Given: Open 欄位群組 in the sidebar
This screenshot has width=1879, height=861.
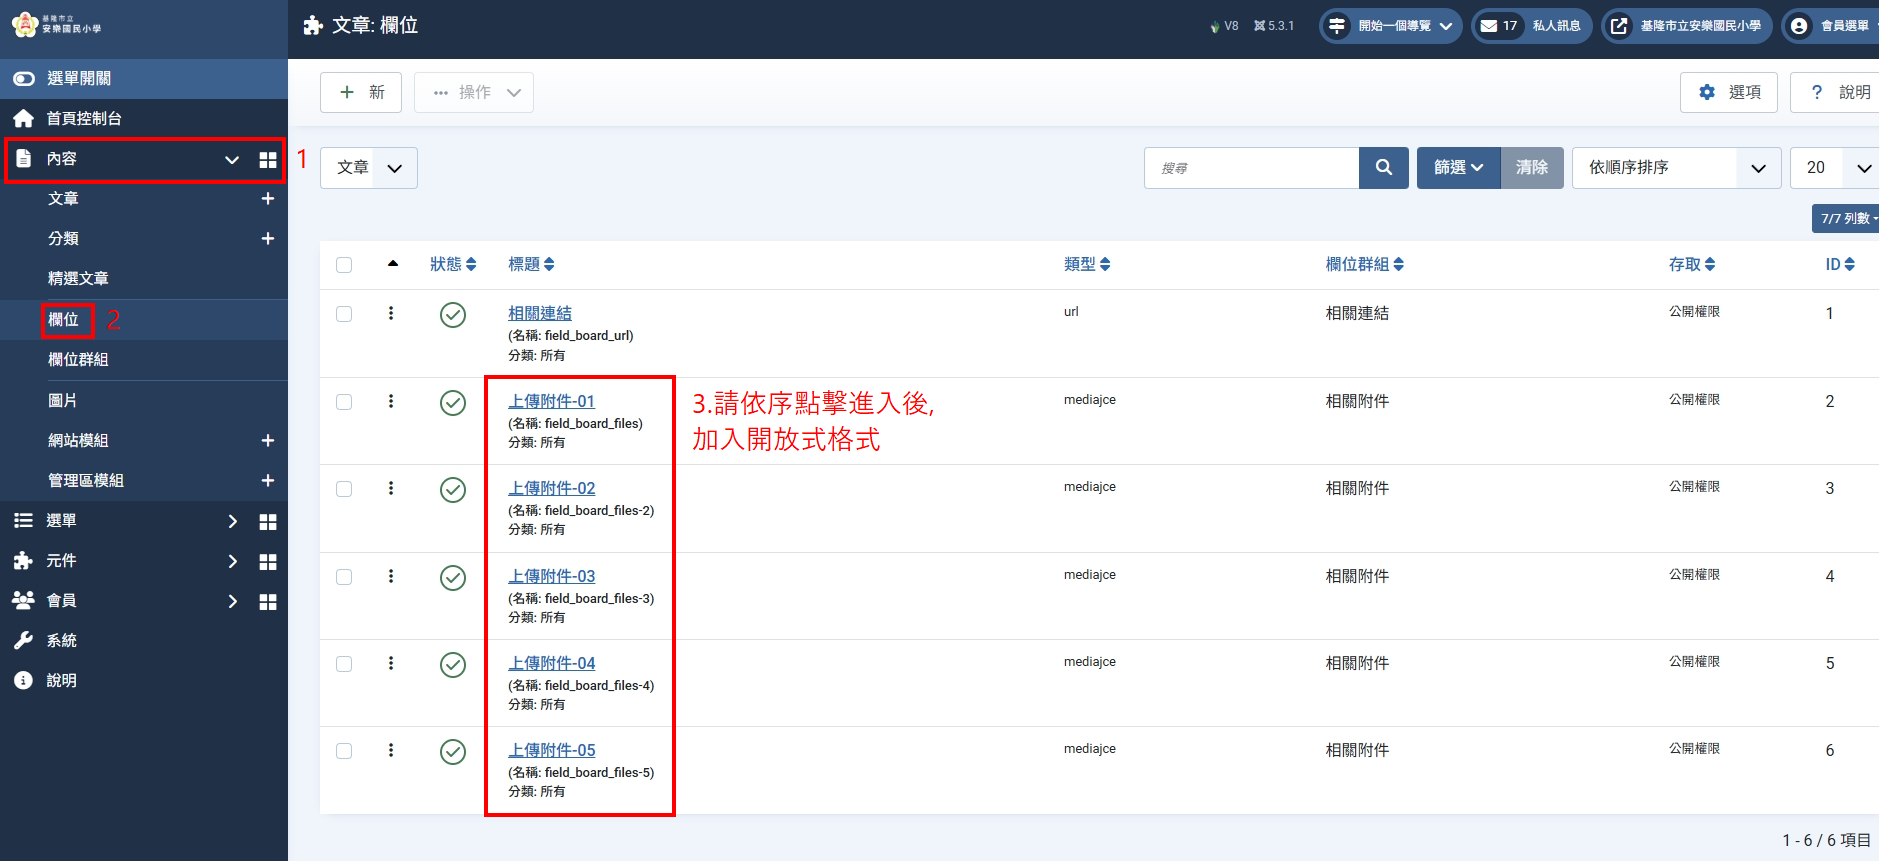Looking at the screenshot, I should point(78,360).
